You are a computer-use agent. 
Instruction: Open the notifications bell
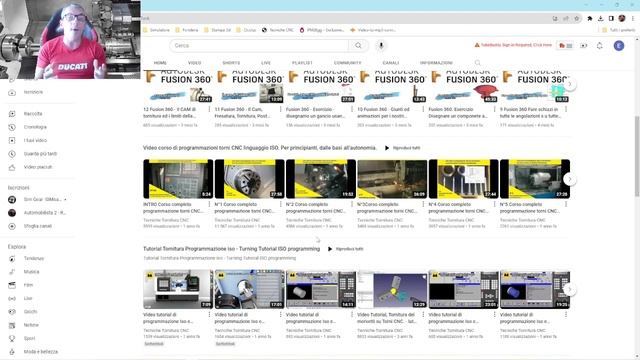coord(600,46)
